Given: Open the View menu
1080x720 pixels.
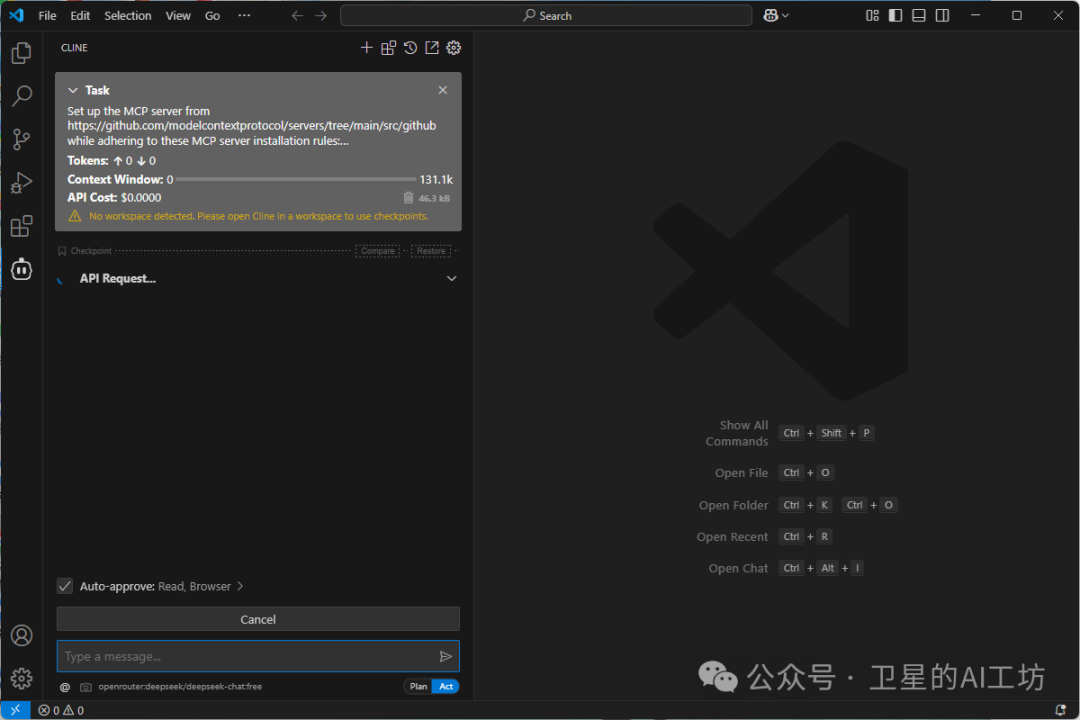Looking at the screenshot, I should click(178, 16).
